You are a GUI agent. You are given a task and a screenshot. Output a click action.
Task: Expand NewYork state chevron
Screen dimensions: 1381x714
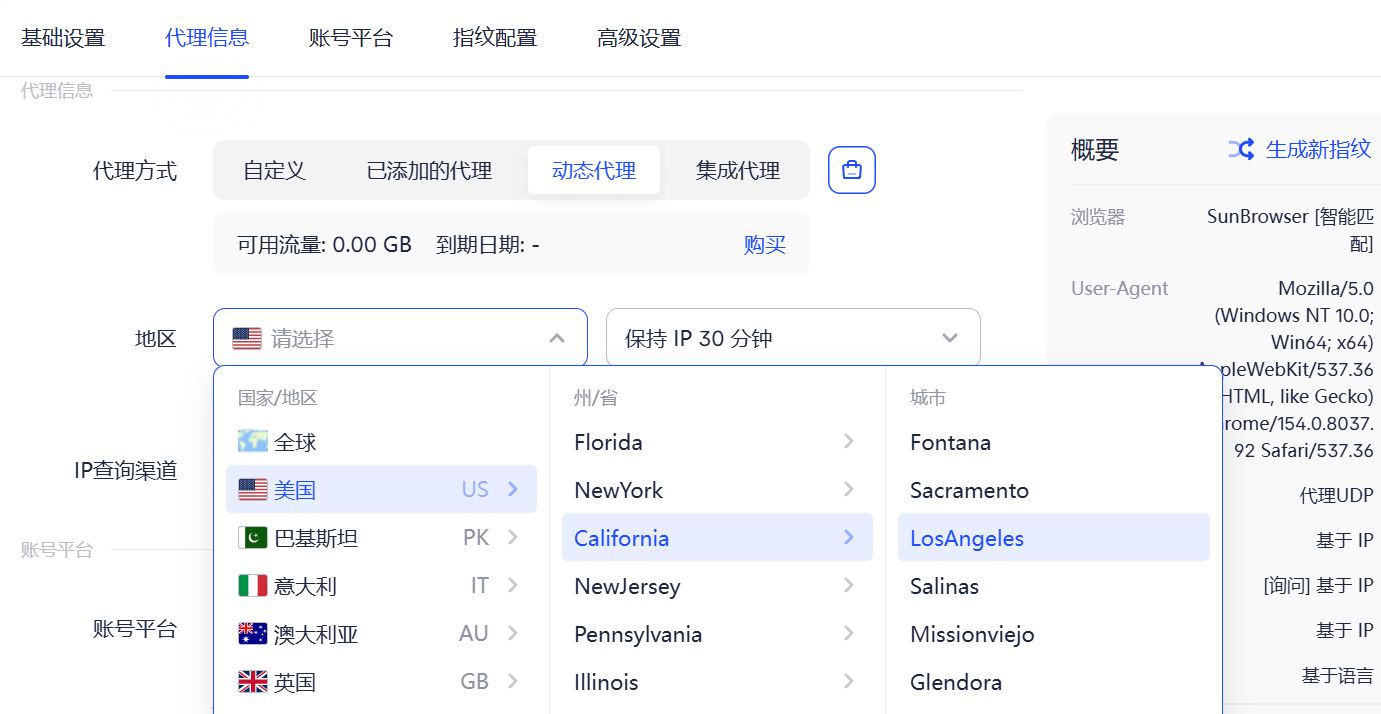849,489
